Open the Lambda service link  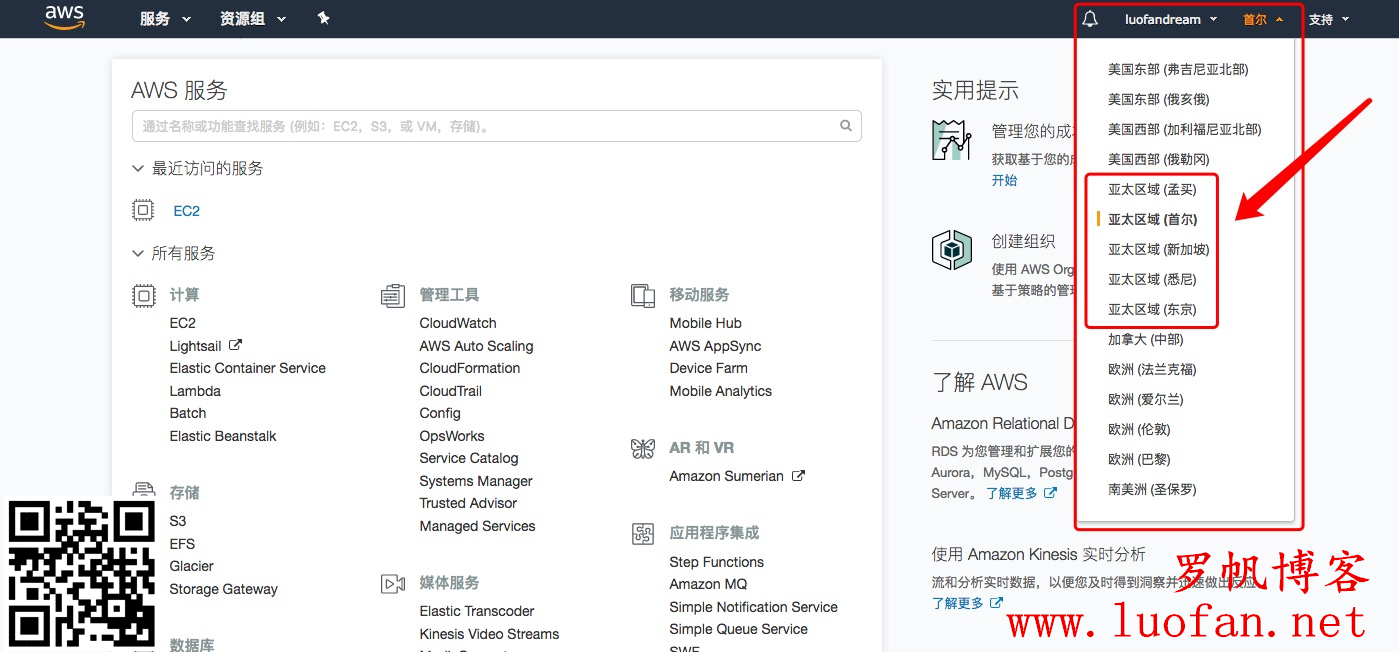[195, 391]
